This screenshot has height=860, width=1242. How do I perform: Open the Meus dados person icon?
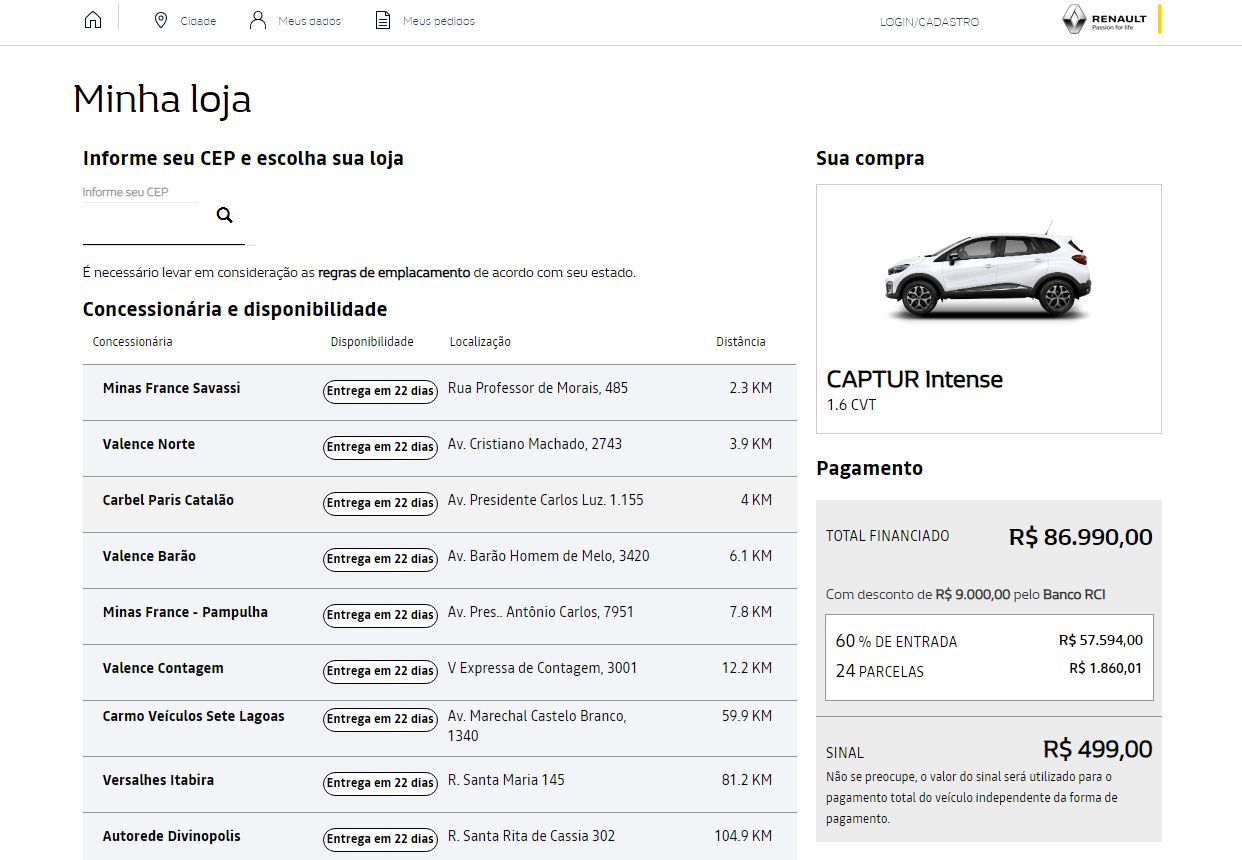coord(258,20)
